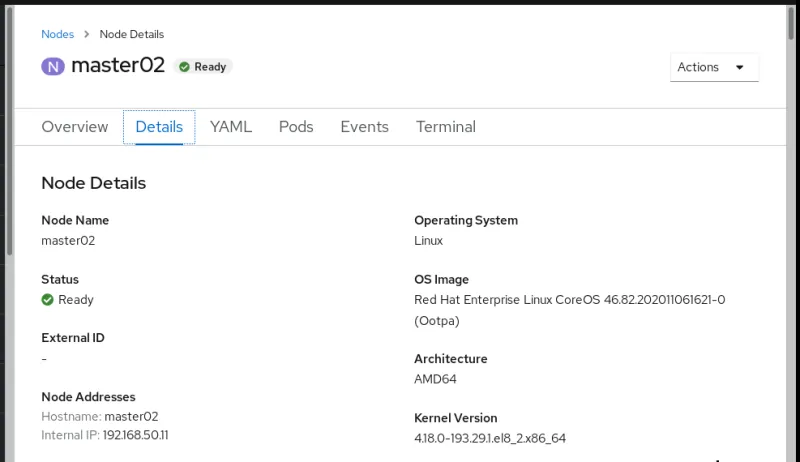This screenshot has height=462, width=800.
Task: Click the green check icon under Status
Action: [x=47, y=300]
